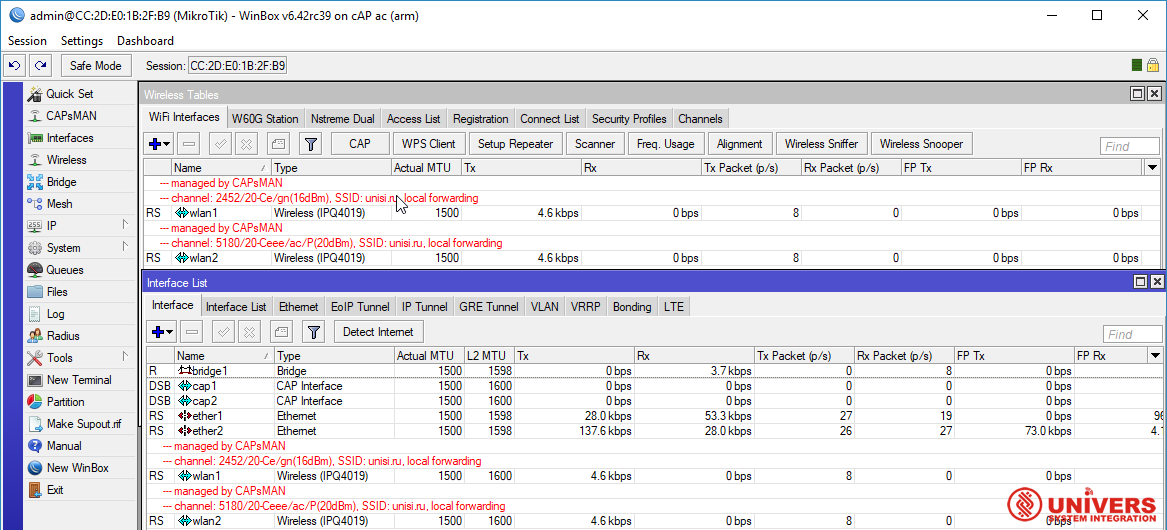Open Make Supout.rif in the sidebar
The image size is (1167, 530).
point(83,424)
